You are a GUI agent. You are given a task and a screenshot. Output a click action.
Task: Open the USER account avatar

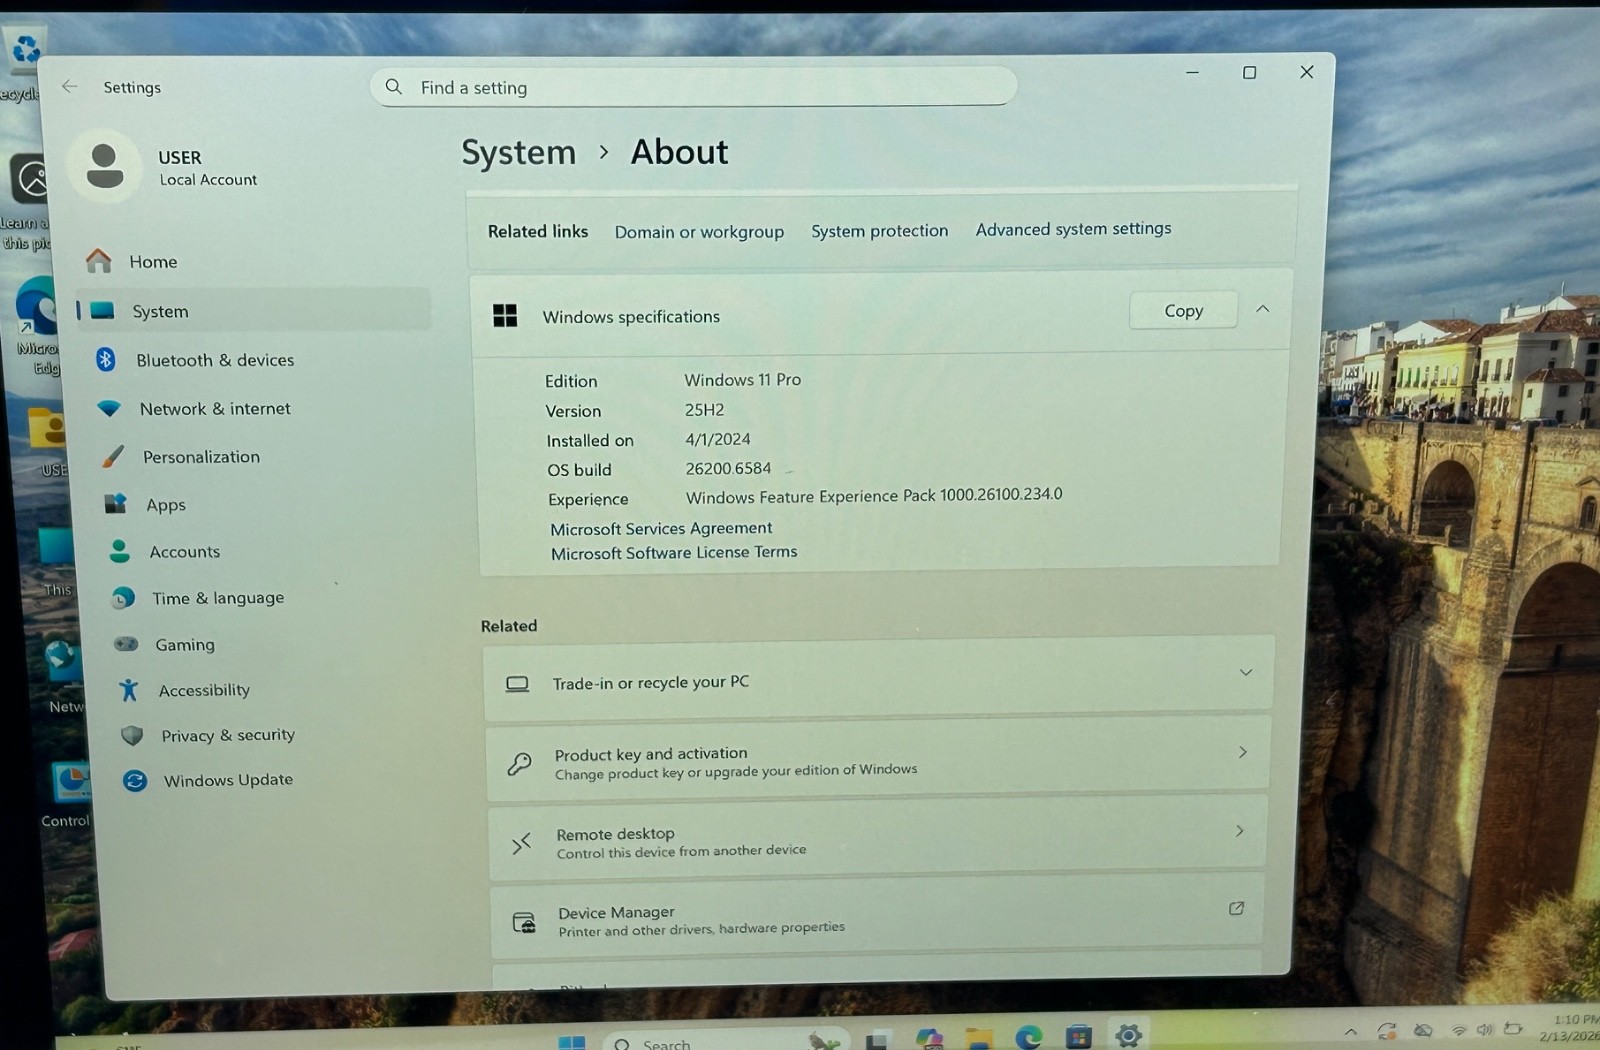coord(105,166)
